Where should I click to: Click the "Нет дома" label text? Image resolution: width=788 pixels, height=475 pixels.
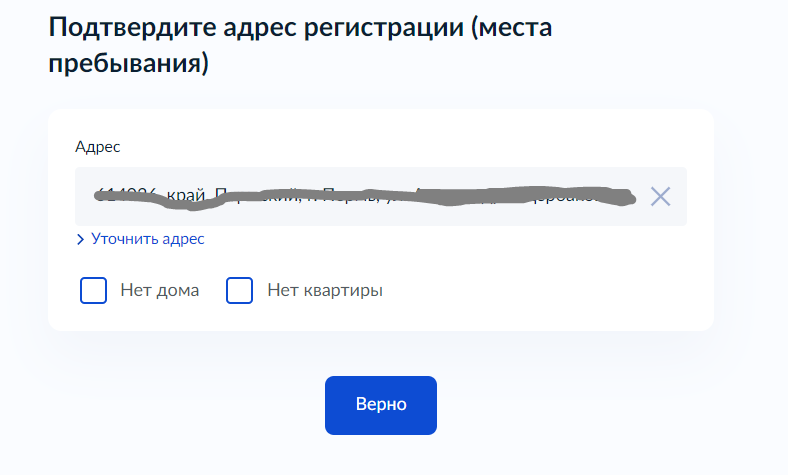[159, 291]
